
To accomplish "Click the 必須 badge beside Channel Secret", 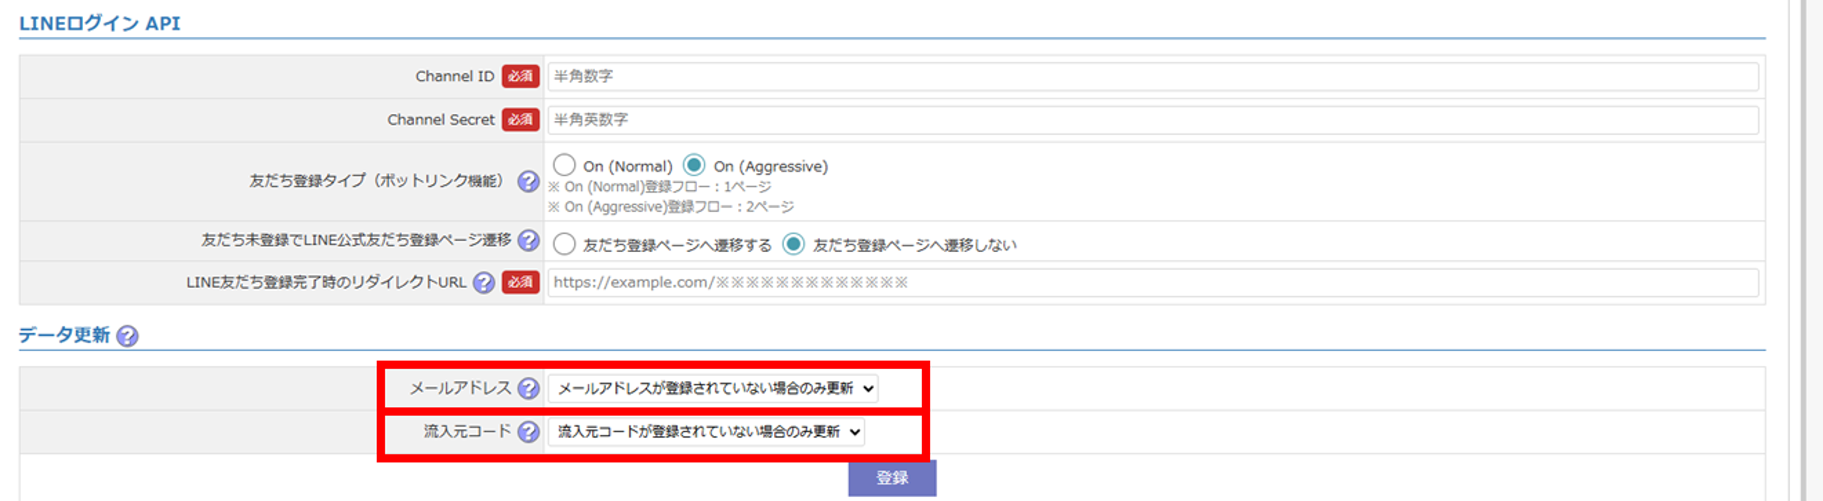I will (x=520, y=120).
